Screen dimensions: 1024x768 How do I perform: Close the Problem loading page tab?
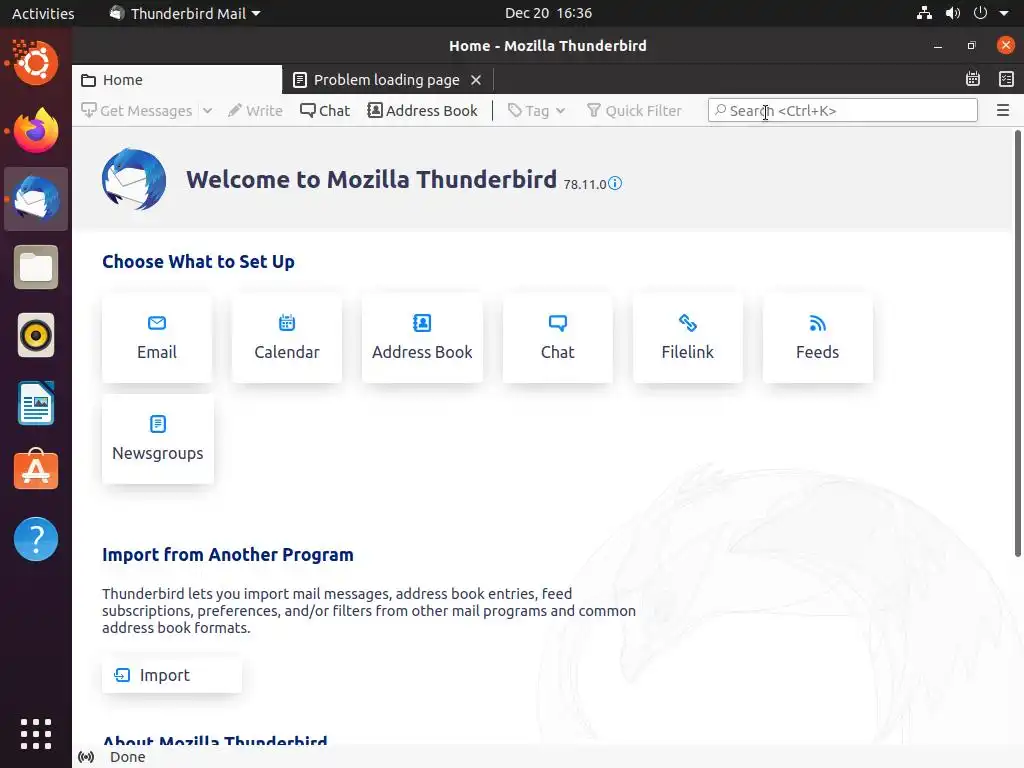tap(476, 80)
